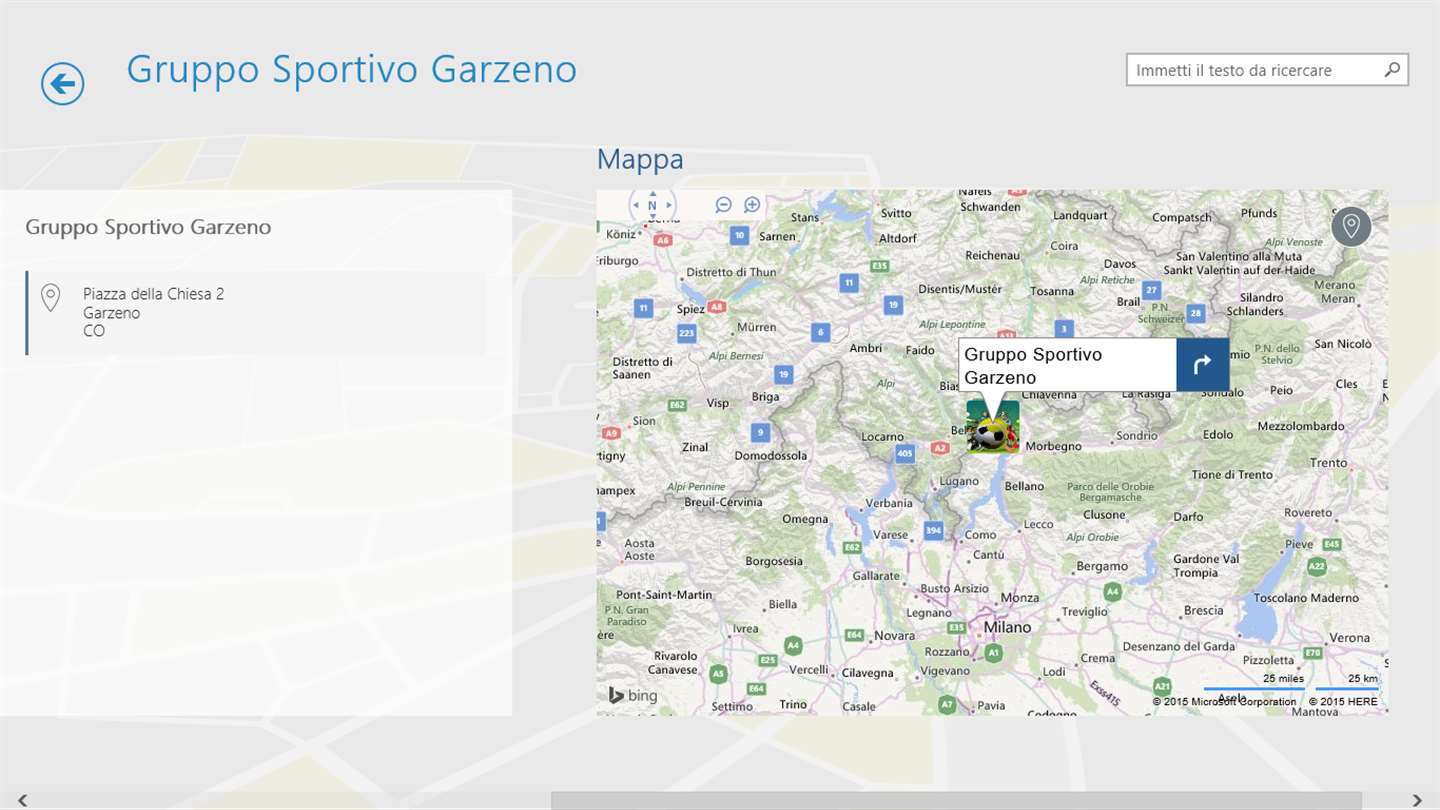
Task: Focus the 'Immetti il testo da ricercare' search field
Action: point(1267,70)
